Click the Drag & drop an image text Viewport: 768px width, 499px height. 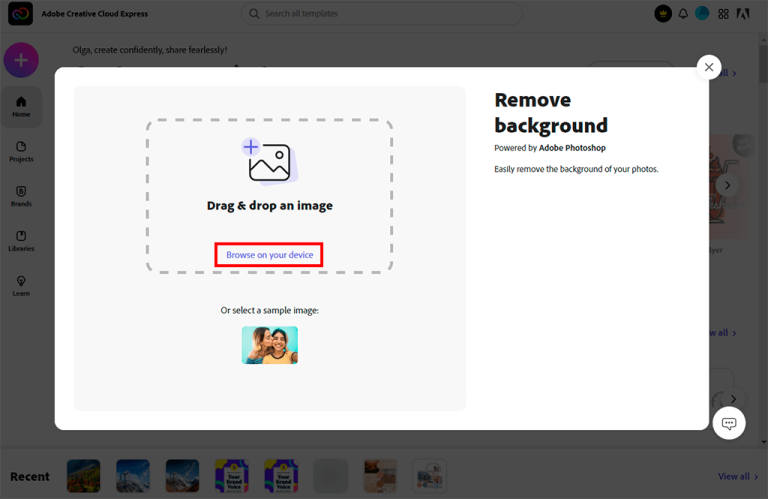click(269, 206)
